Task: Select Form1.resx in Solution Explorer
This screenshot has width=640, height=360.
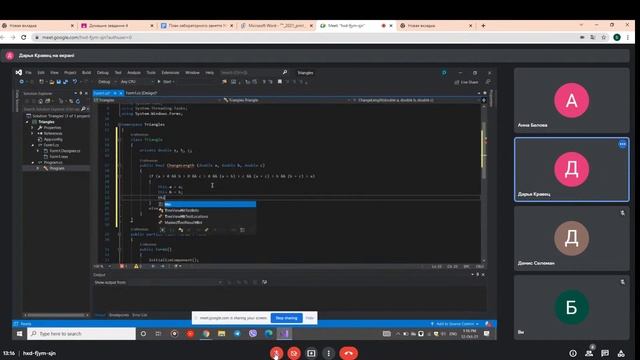Action: tap(59, 156)
